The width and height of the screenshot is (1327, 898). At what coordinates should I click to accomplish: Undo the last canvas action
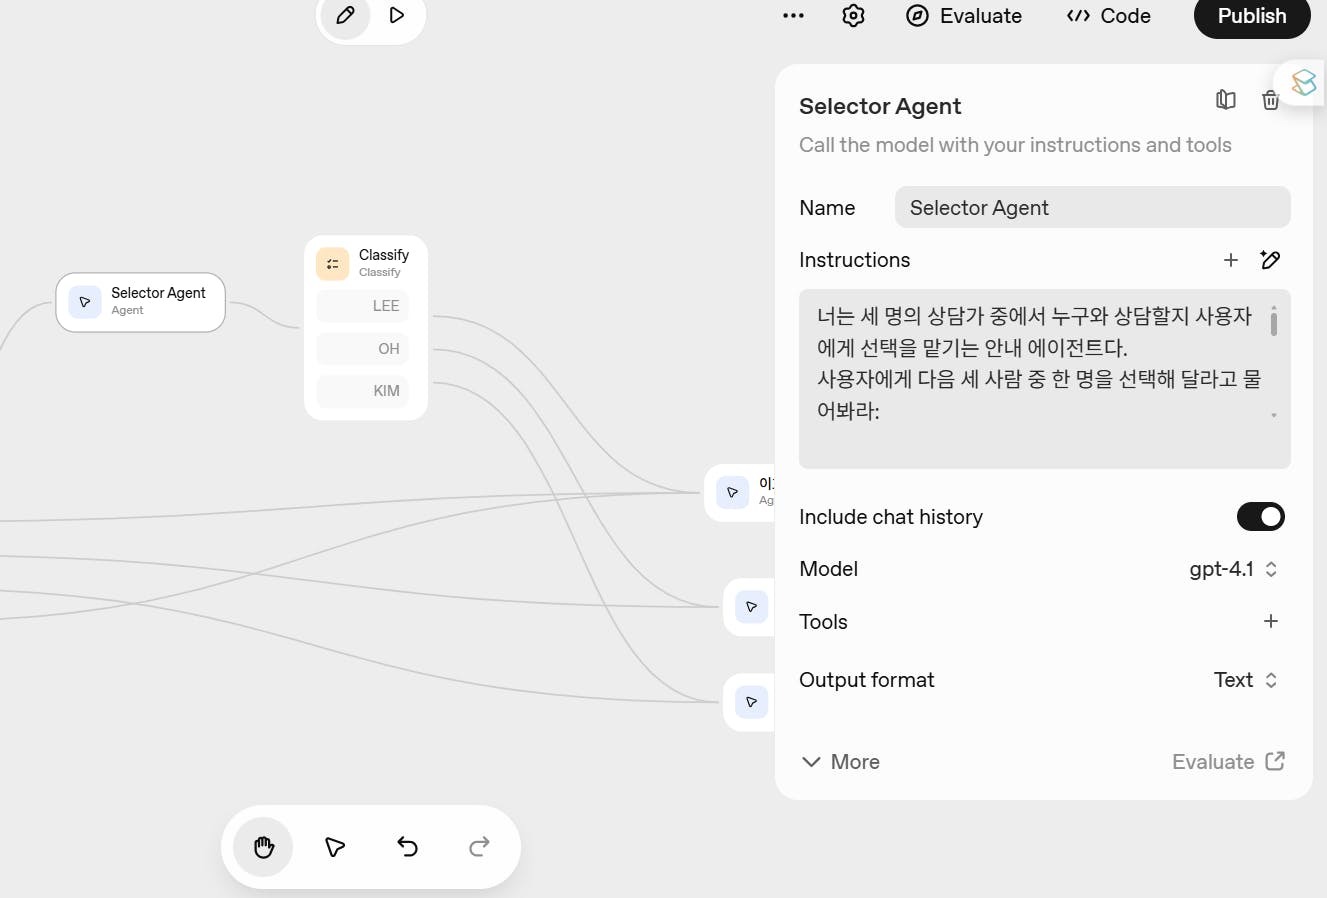[407, 847]
